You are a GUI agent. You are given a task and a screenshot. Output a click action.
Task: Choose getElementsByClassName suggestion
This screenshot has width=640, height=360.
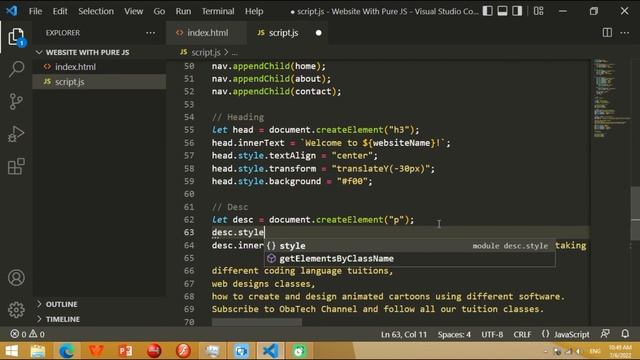point(409,258)
